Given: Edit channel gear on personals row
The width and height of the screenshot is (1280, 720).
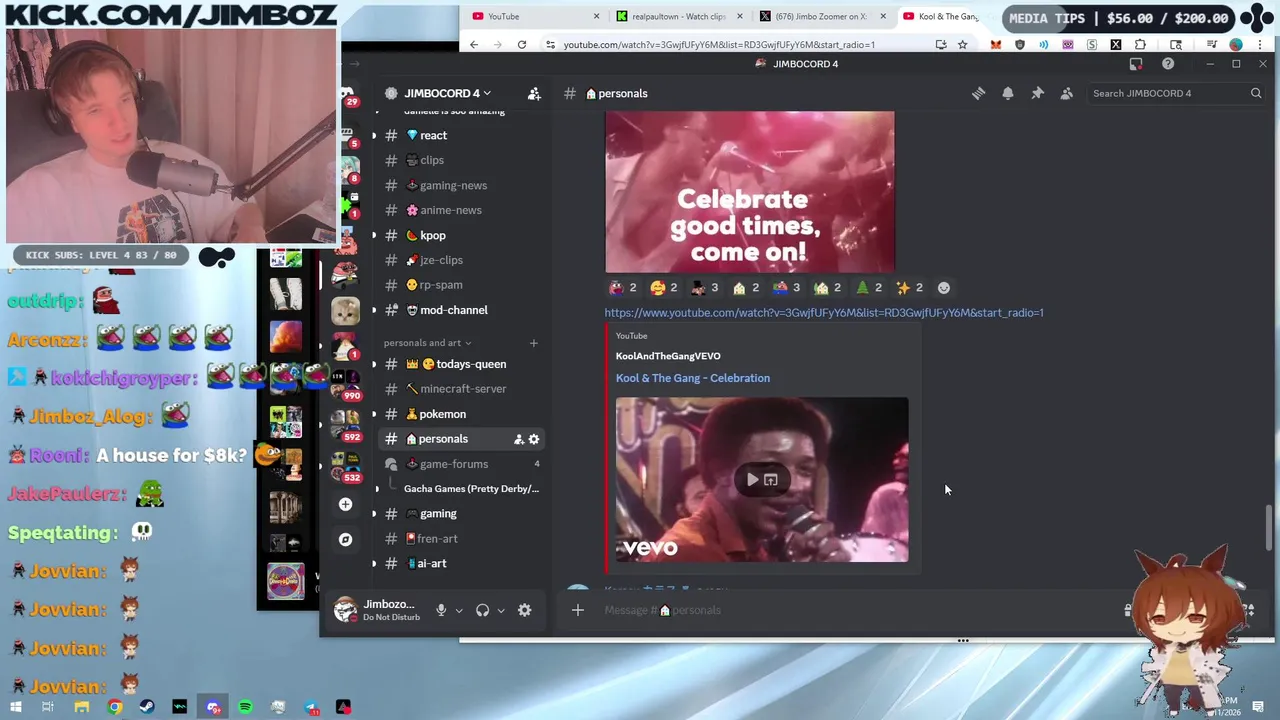Looking at the screenshot, I should pyautogui.click(x=534, y=439).
